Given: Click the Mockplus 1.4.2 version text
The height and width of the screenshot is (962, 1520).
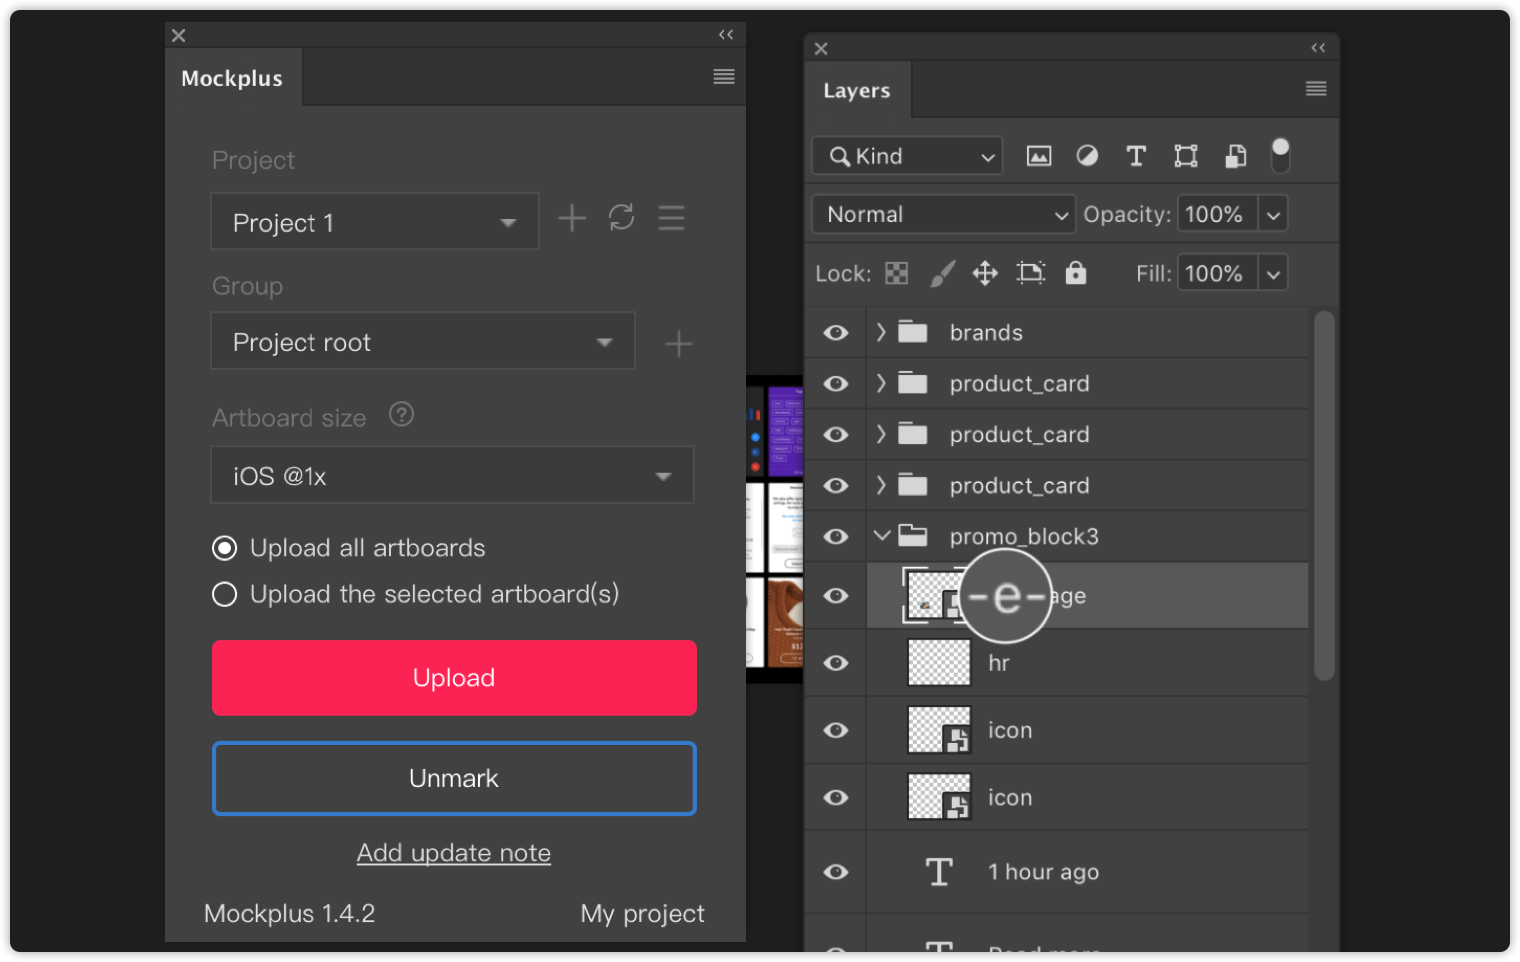Looking at the screenshot, I should coord(290,913).
